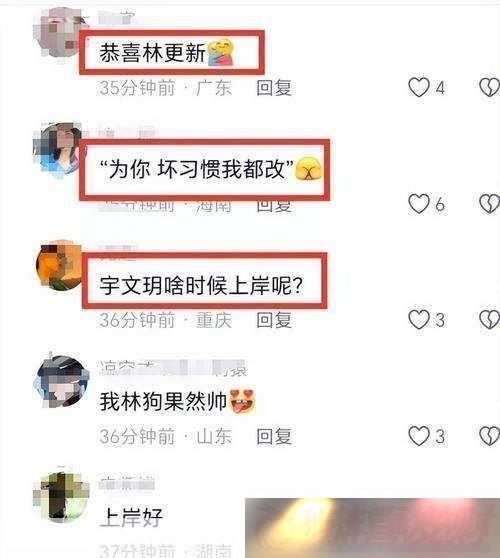Like the 宇文玥啥时候上岸呢 comment

419,320
